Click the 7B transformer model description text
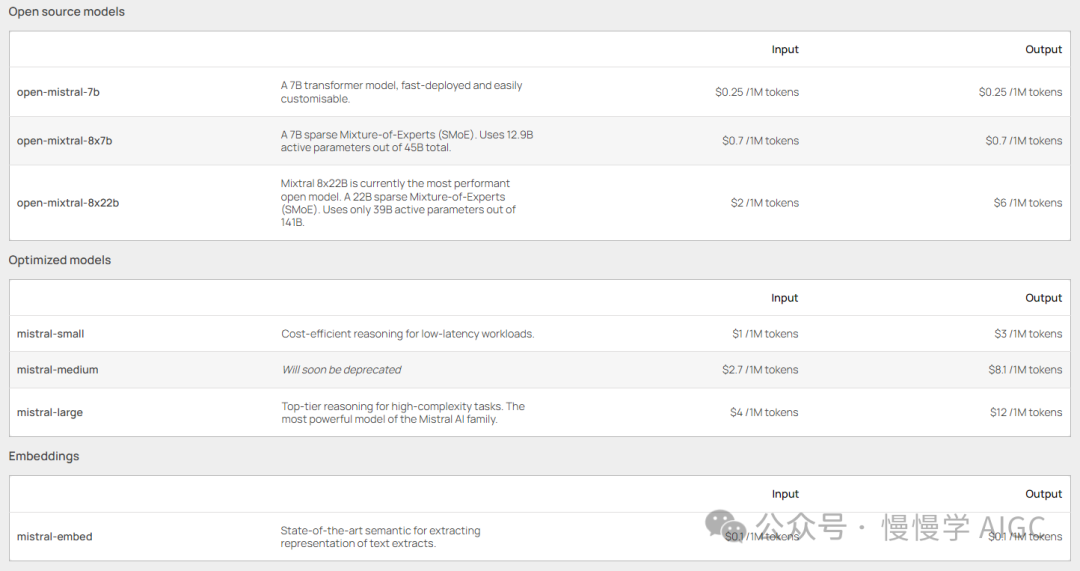The width and height of the screenshot is (1080, 571). point(401,92)
